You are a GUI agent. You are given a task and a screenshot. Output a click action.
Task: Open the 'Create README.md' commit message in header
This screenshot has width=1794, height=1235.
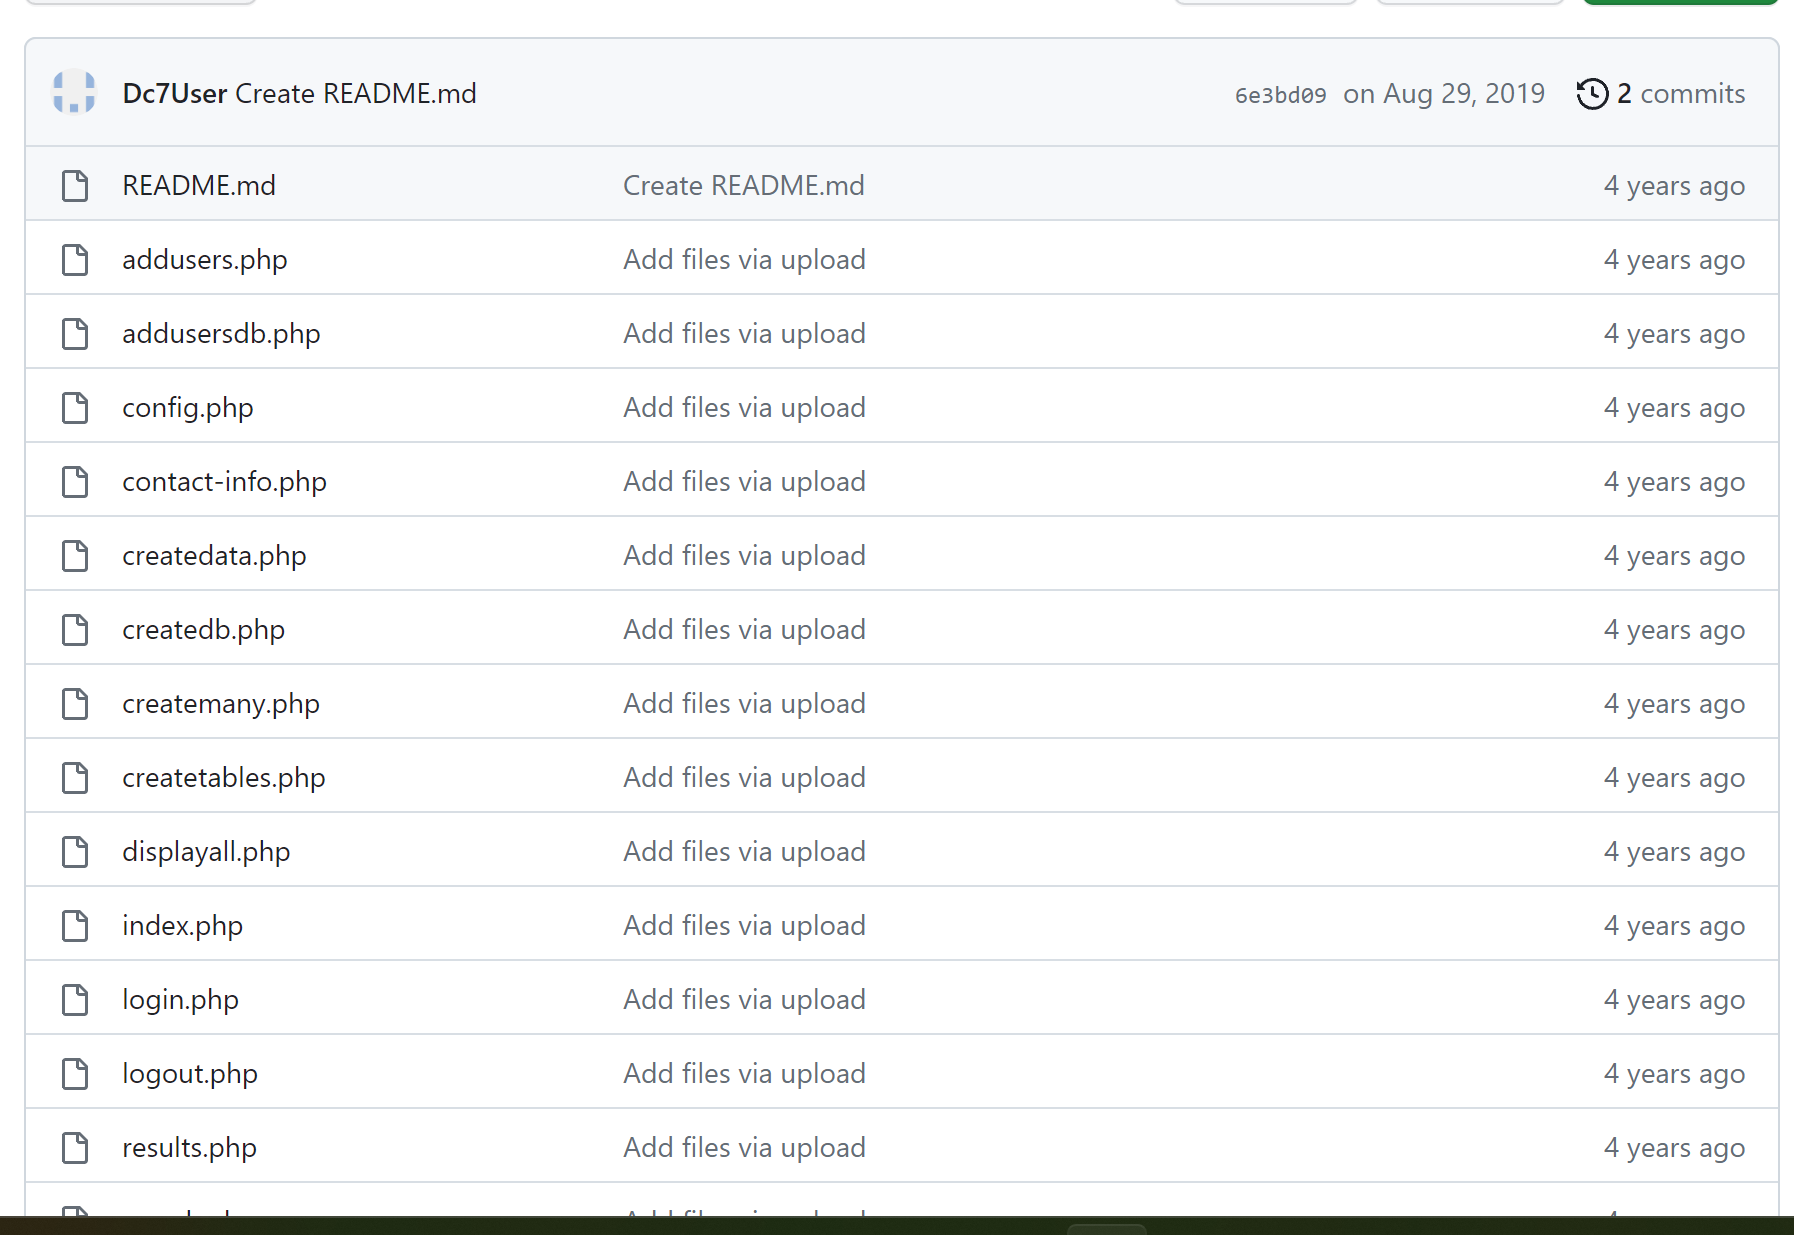pyautogui.click(x=356, y=93)
